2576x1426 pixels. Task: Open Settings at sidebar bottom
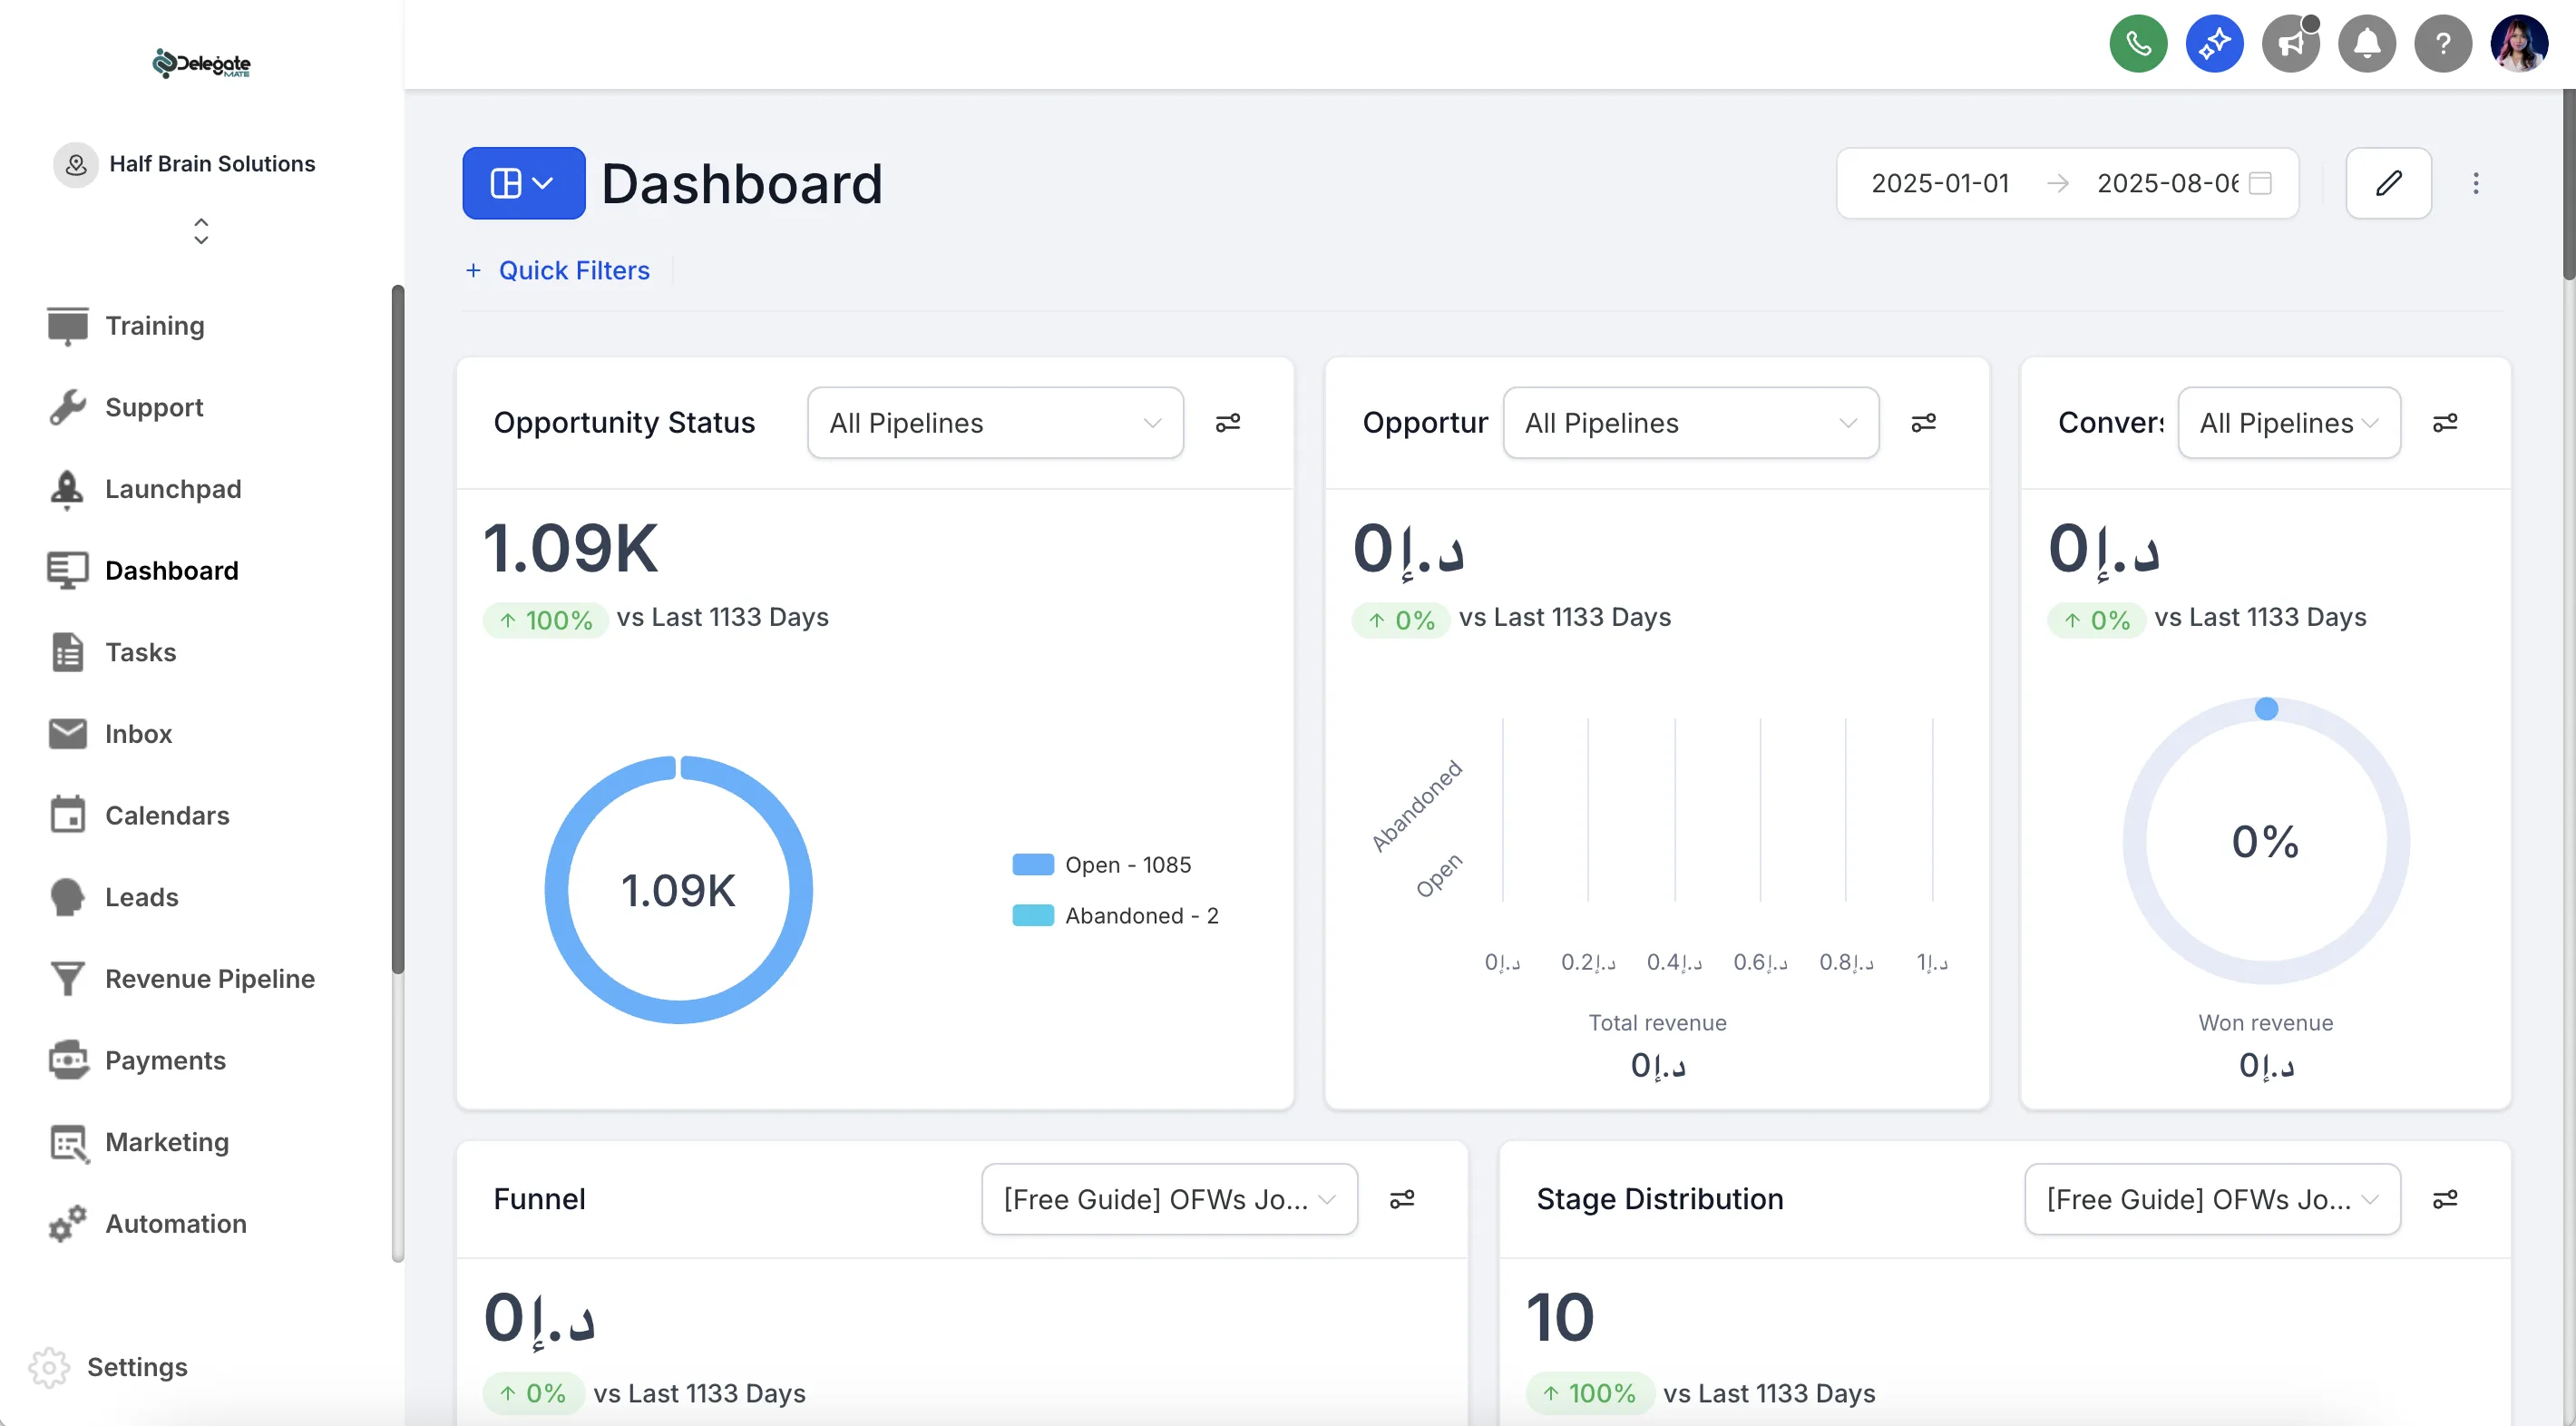137,1366
